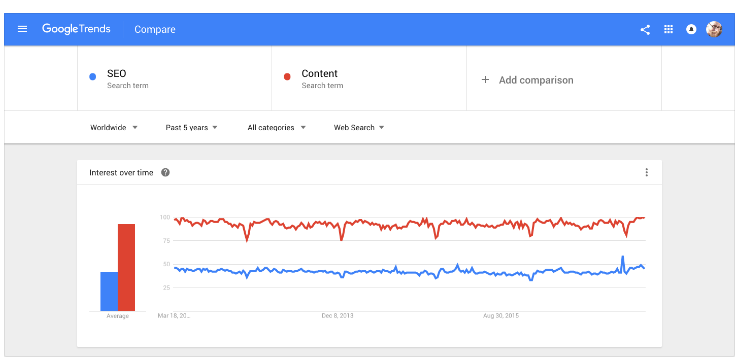Expand the All categories dropdown

tap(277, 127)
